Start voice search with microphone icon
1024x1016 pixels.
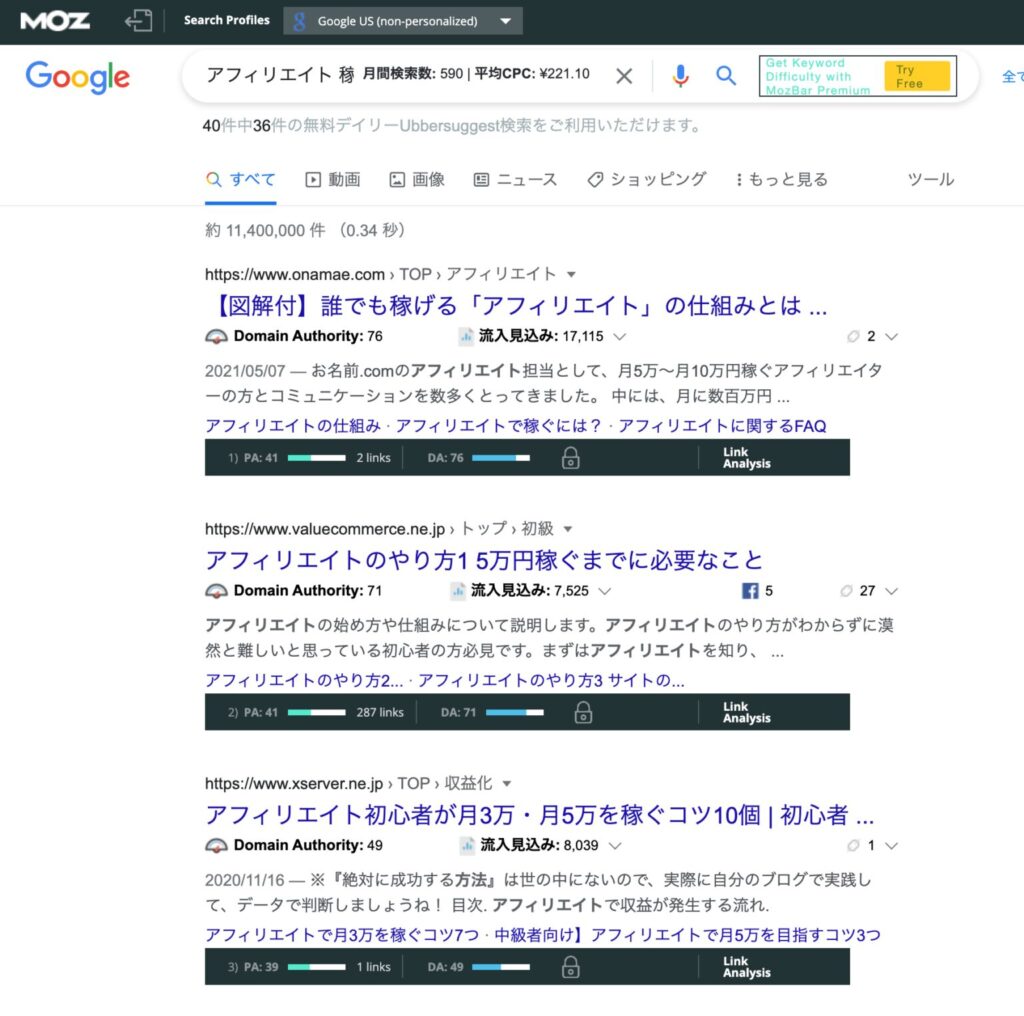pyautogui.click(x=680, y=76)
